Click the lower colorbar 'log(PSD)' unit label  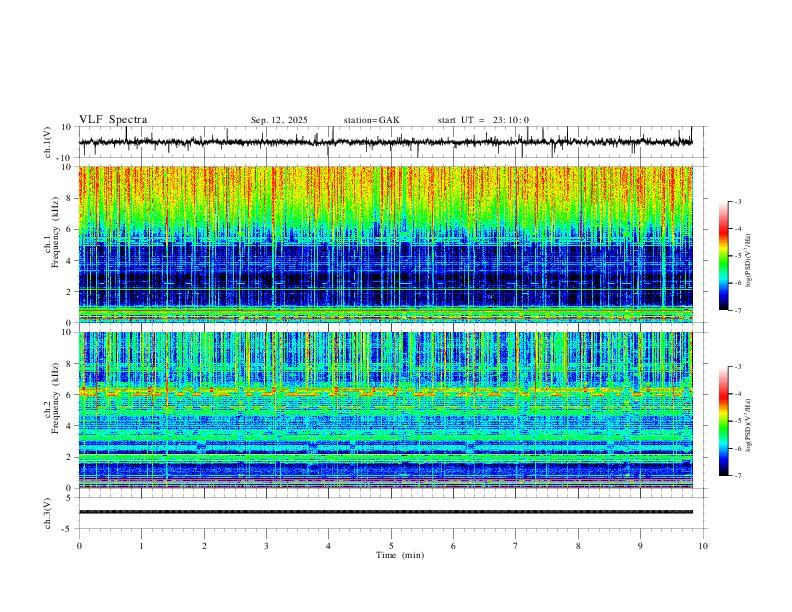[x=749, y=426]
